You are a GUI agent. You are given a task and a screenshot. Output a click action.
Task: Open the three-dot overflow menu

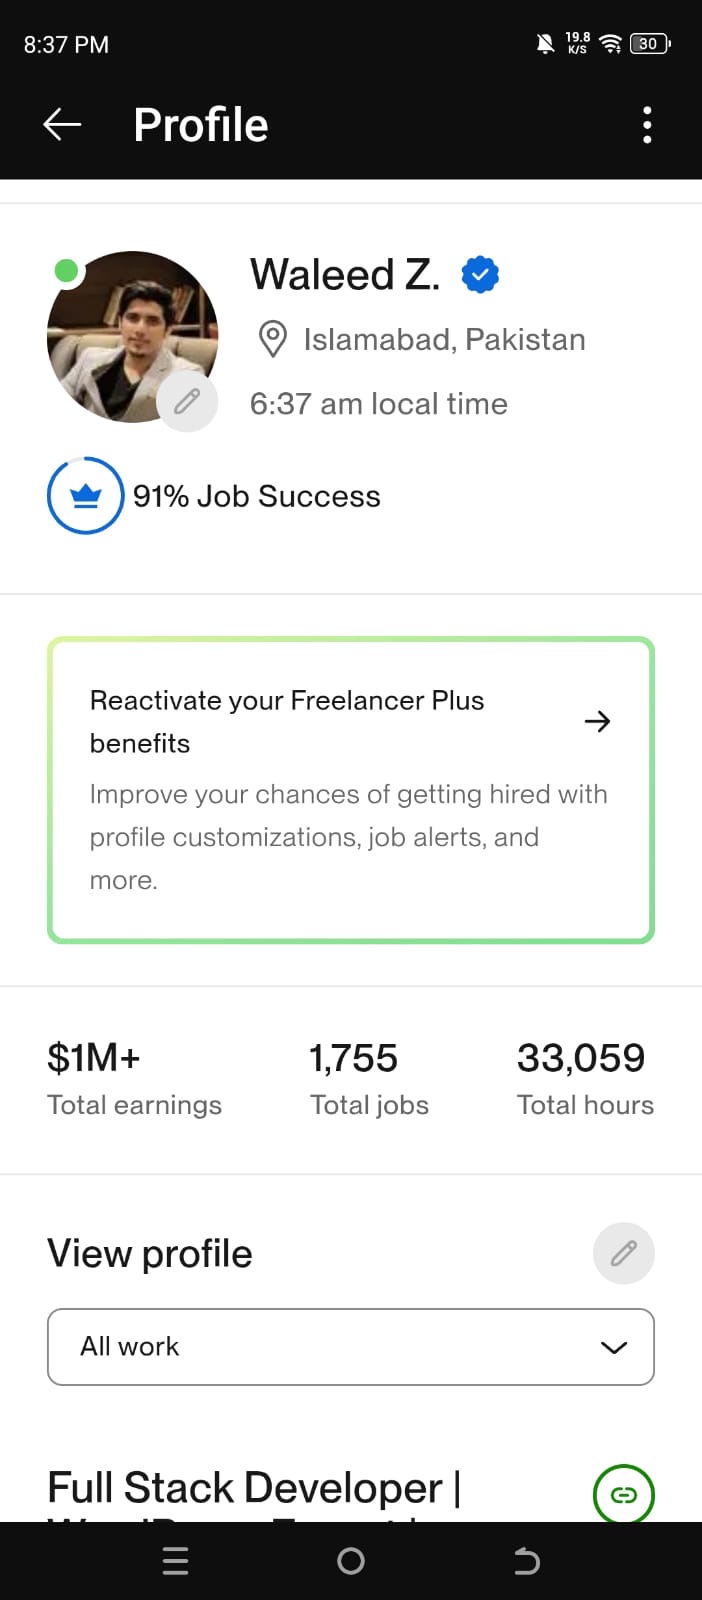[647, 124]
